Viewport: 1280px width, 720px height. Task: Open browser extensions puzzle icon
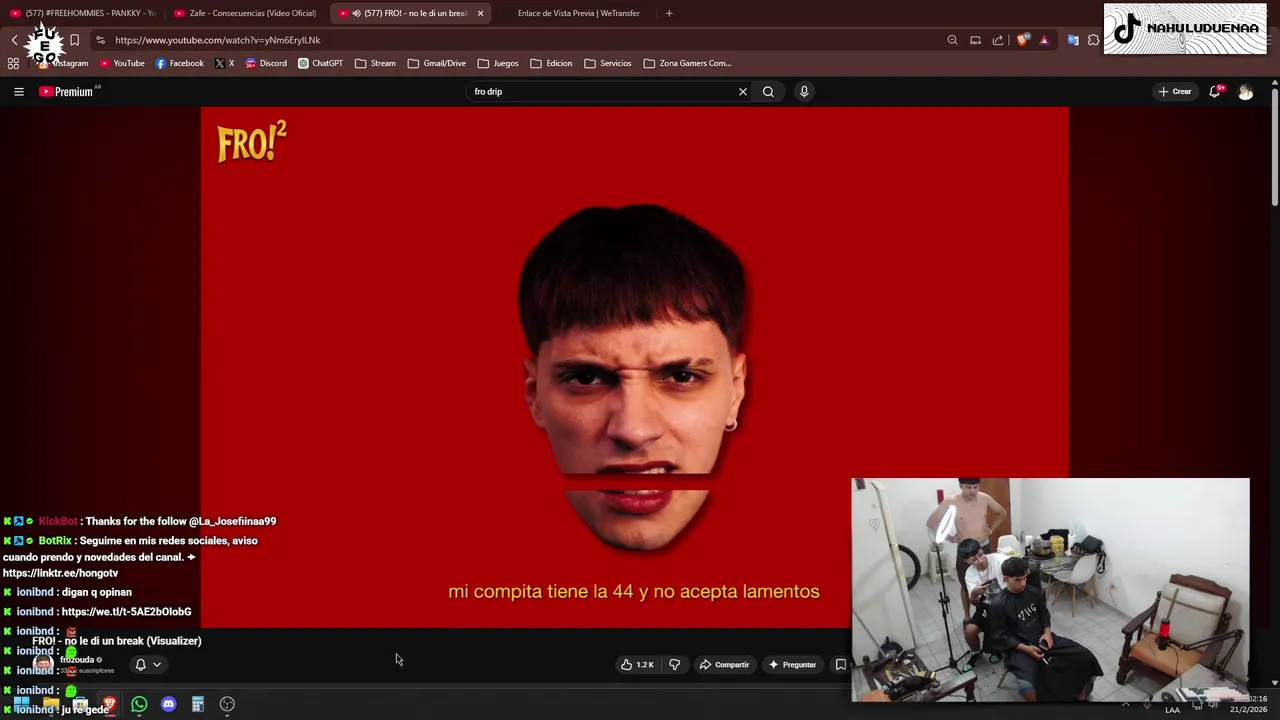pyautogui.click(x=1094, y=40)
